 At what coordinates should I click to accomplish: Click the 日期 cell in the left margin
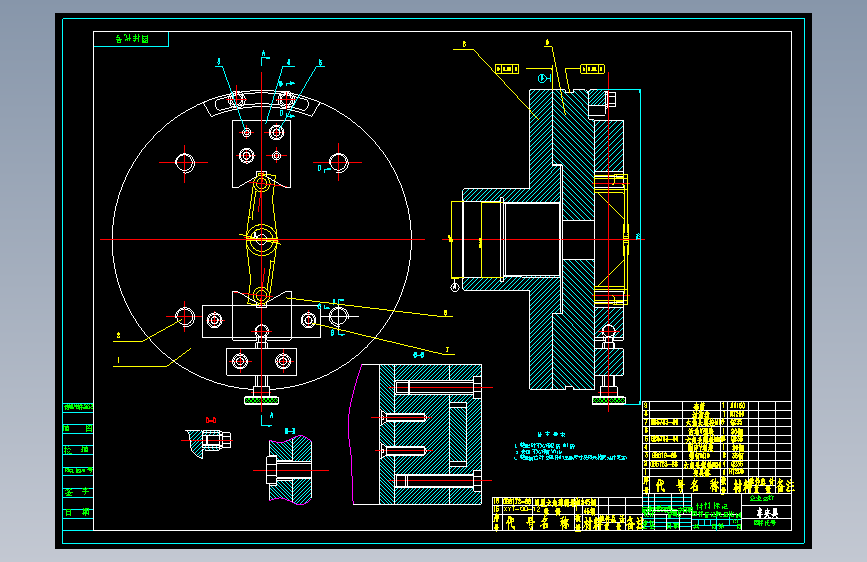pos(78,513)
